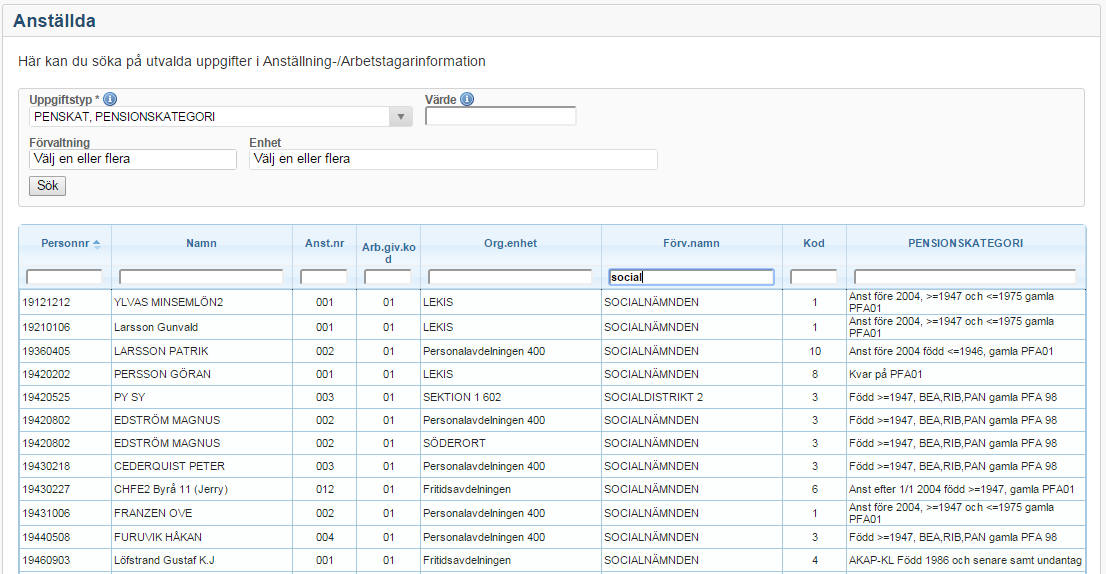Screen dimensions: 1106x574
Task: Click the Org.enhet column header
Action: pos(510,243)
